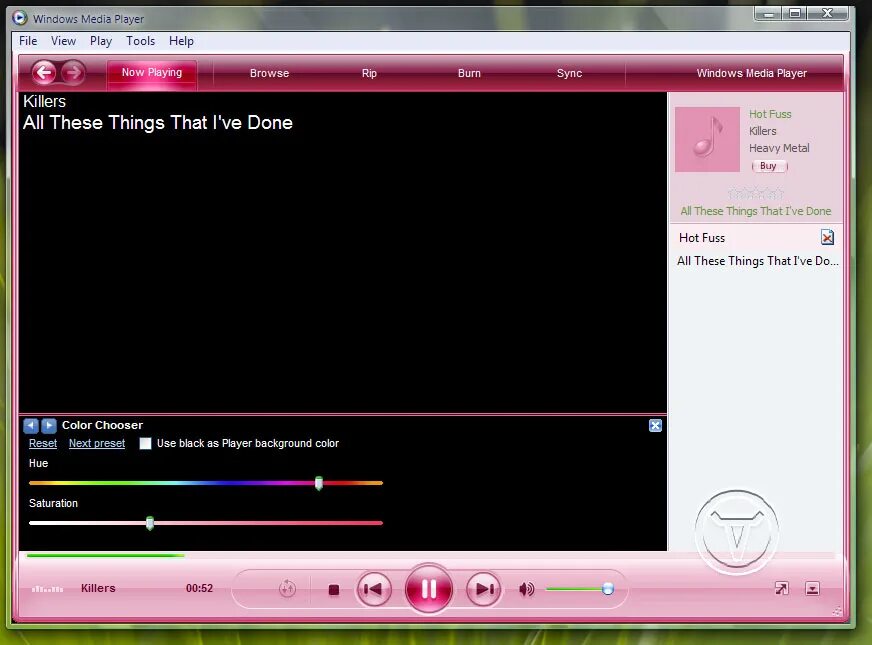872x645 pixels.
Task: Click the circular V logo in the list pane
Action: coord(736,532)
